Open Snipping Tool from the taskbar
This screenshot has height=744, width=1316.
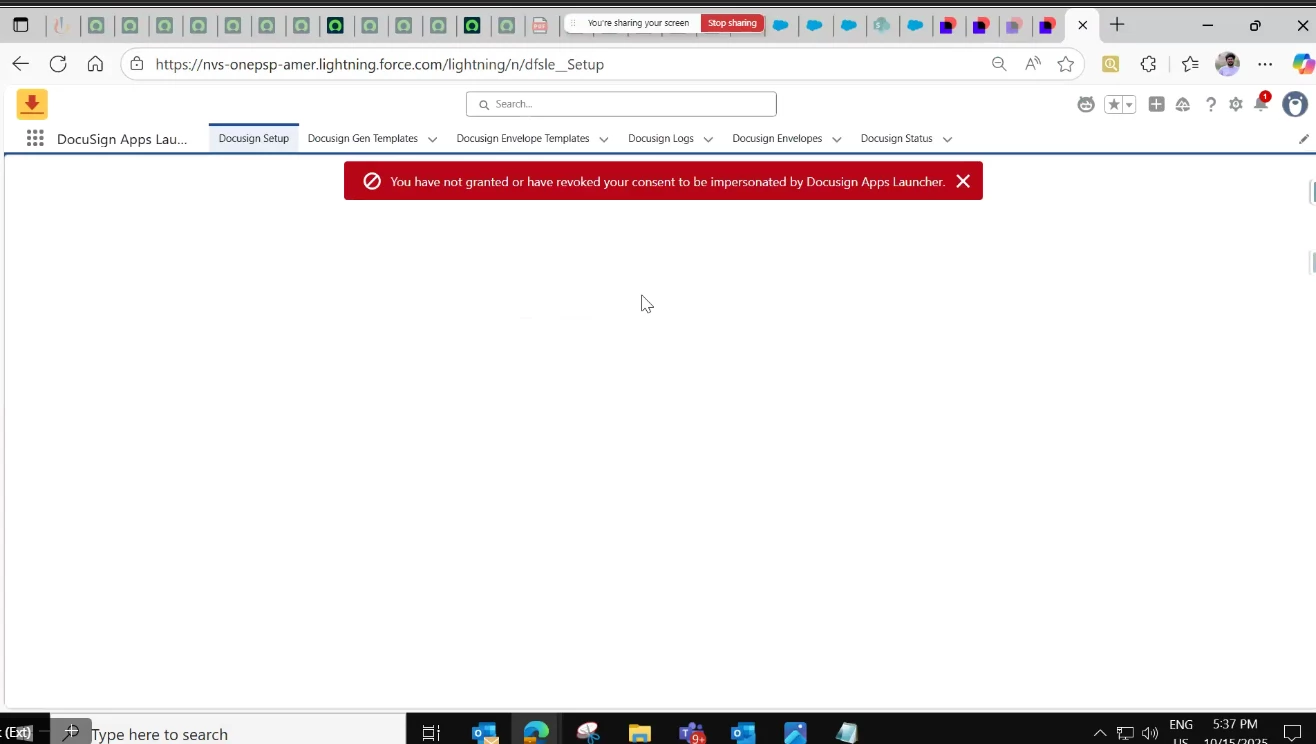point(588,733)
